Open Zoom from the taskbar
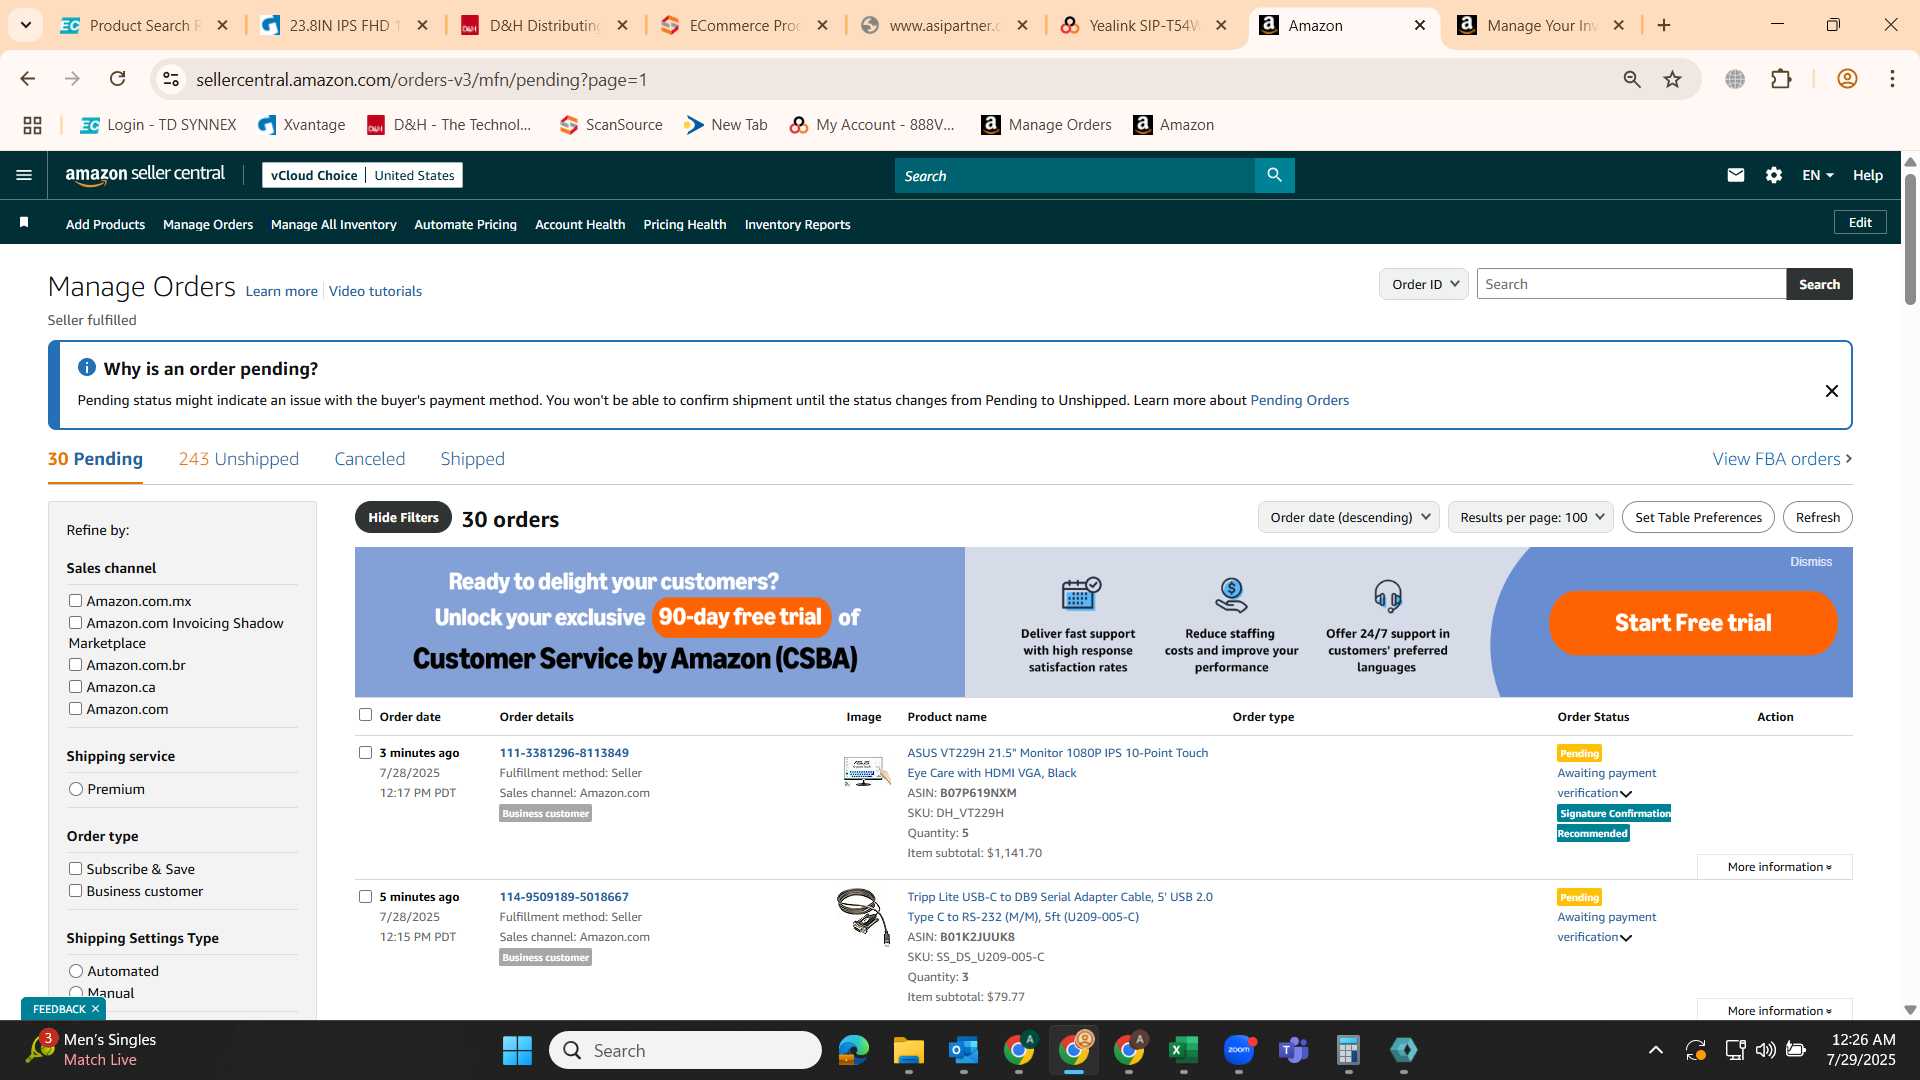 click(1239, 1050)
